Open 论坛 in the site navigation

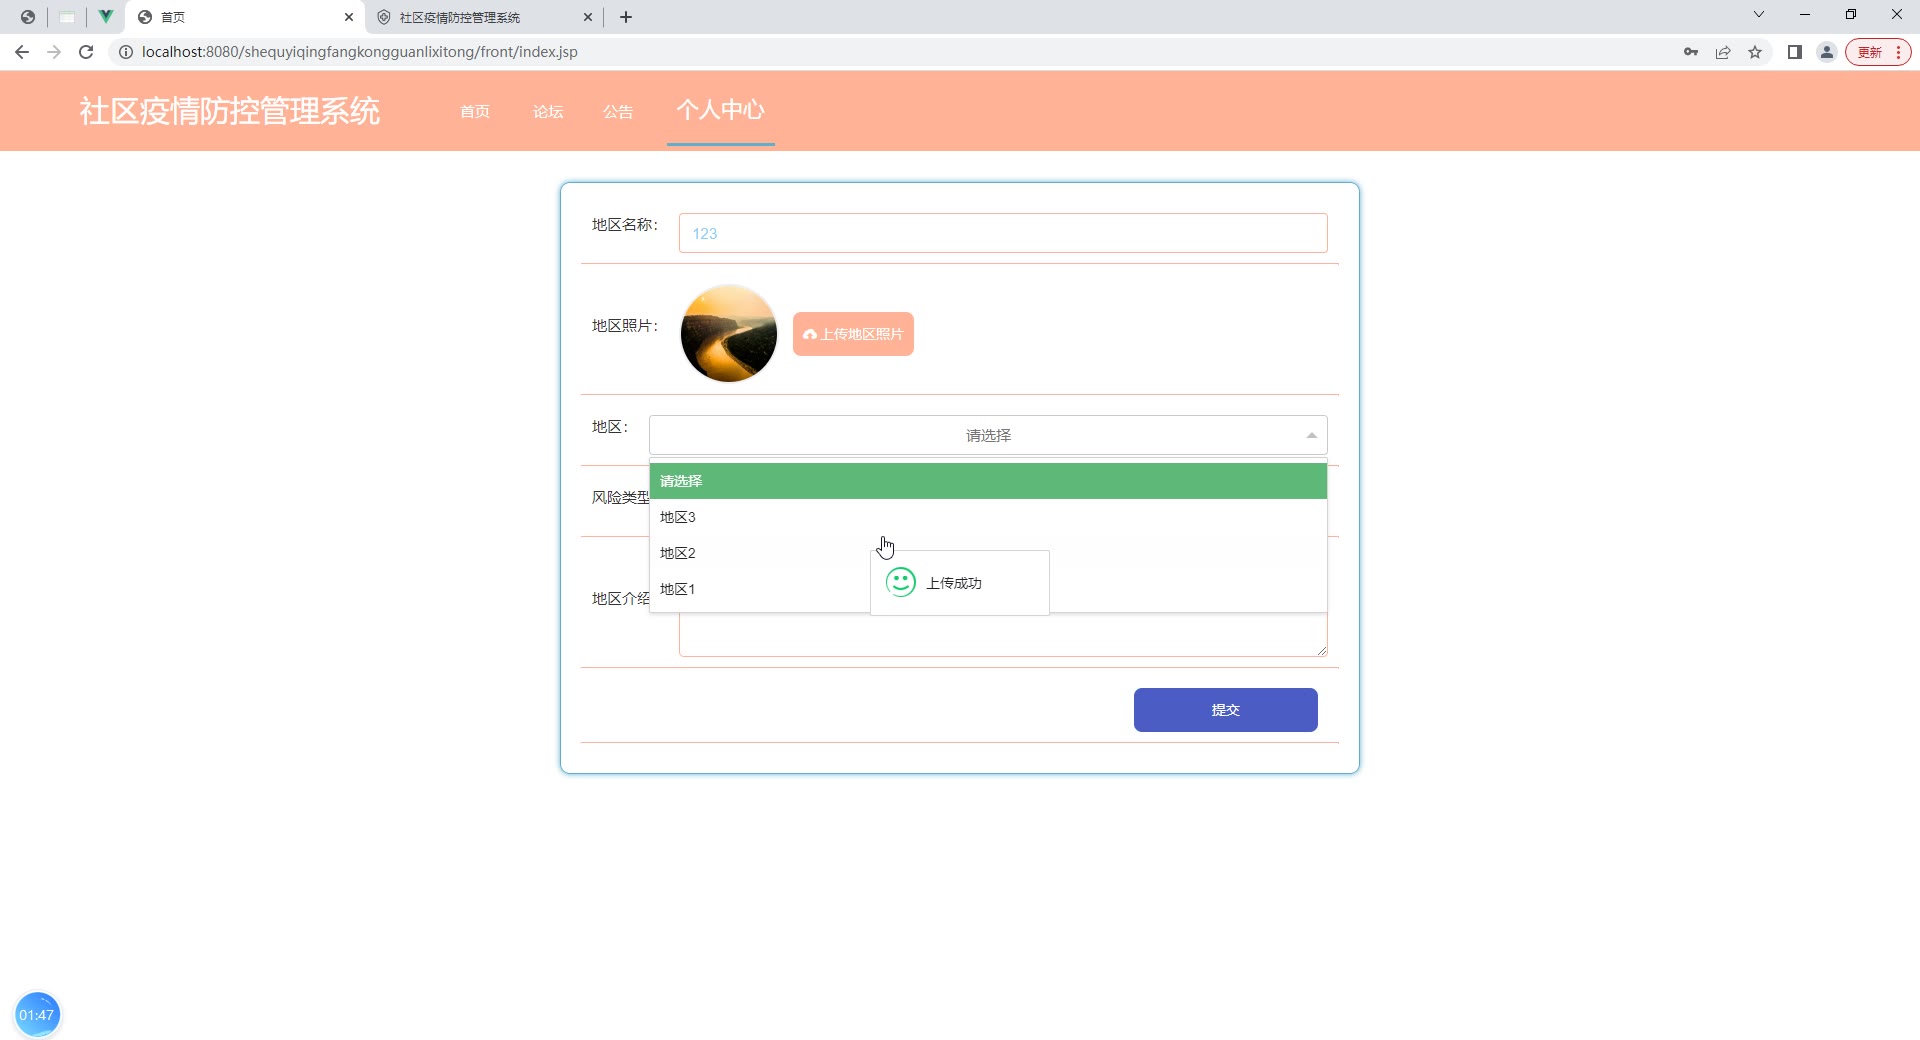click(x=548, y=112)
